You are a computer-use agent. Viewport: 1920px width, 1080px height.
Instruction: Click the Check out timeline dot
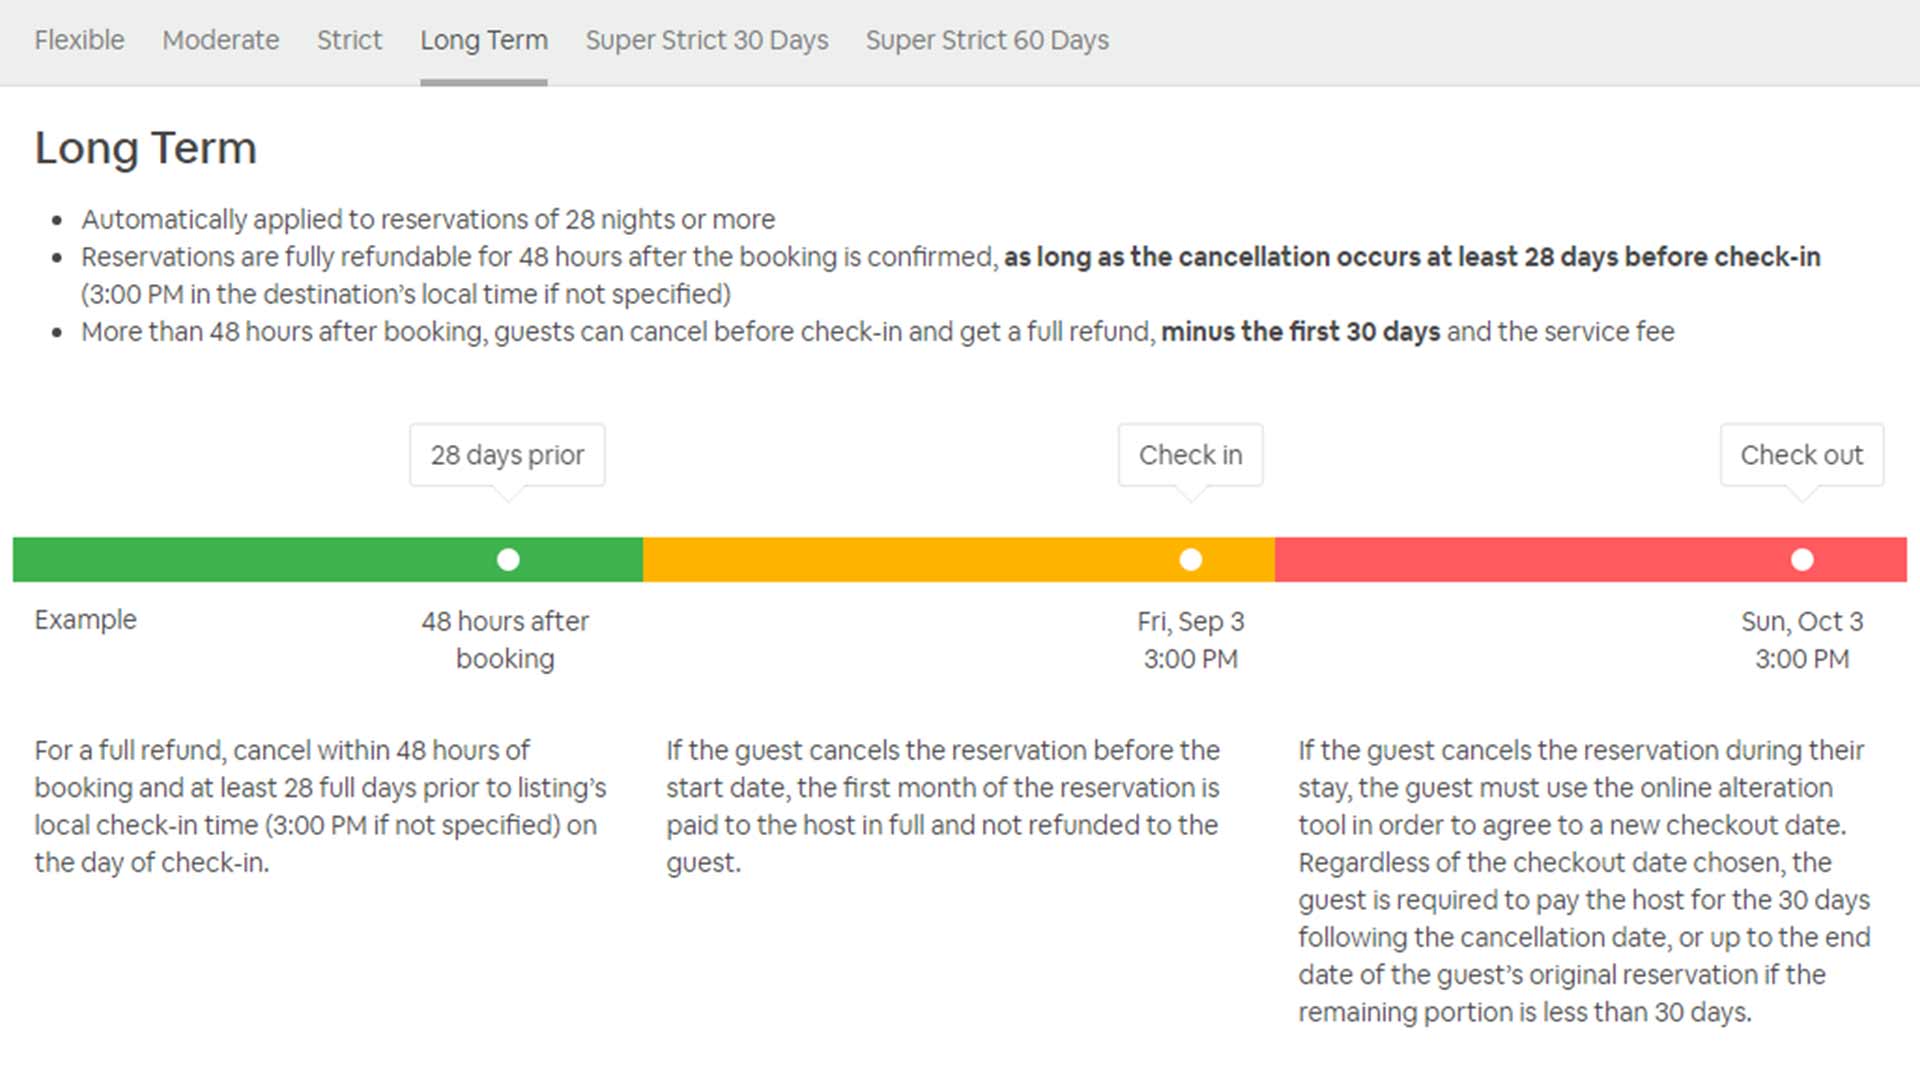[1801, 560]
